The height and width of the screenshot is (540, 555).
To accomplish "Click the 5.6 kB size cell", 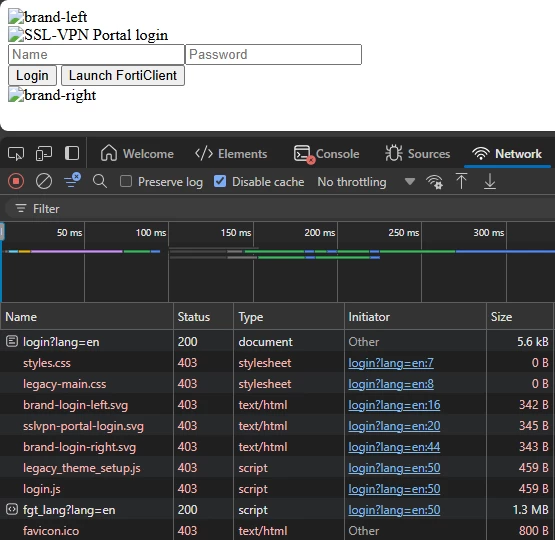I will click(x=533, y=342).
